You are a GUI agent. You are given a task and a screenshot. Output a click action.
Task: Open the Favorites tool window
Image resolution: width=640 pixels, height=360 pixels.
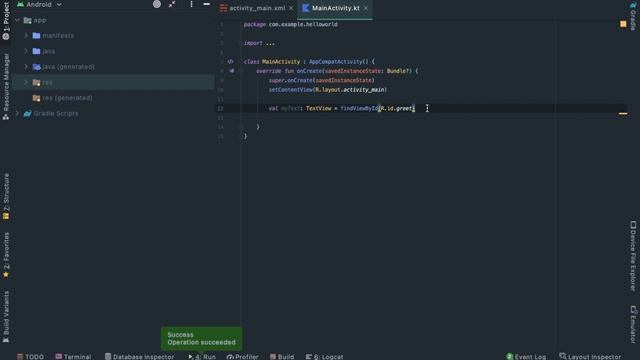6,255
